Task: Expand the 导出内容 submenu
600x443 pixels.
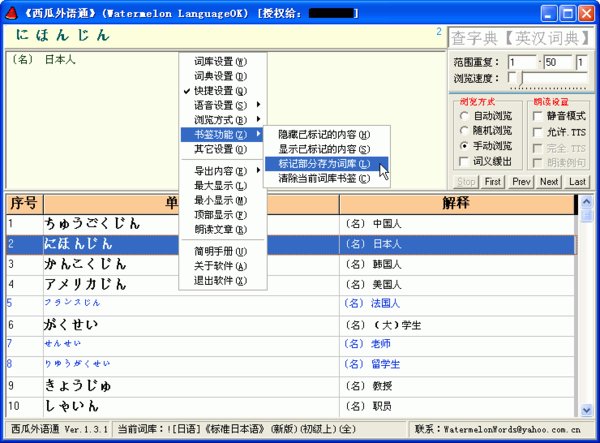Action: pos(221,171)
